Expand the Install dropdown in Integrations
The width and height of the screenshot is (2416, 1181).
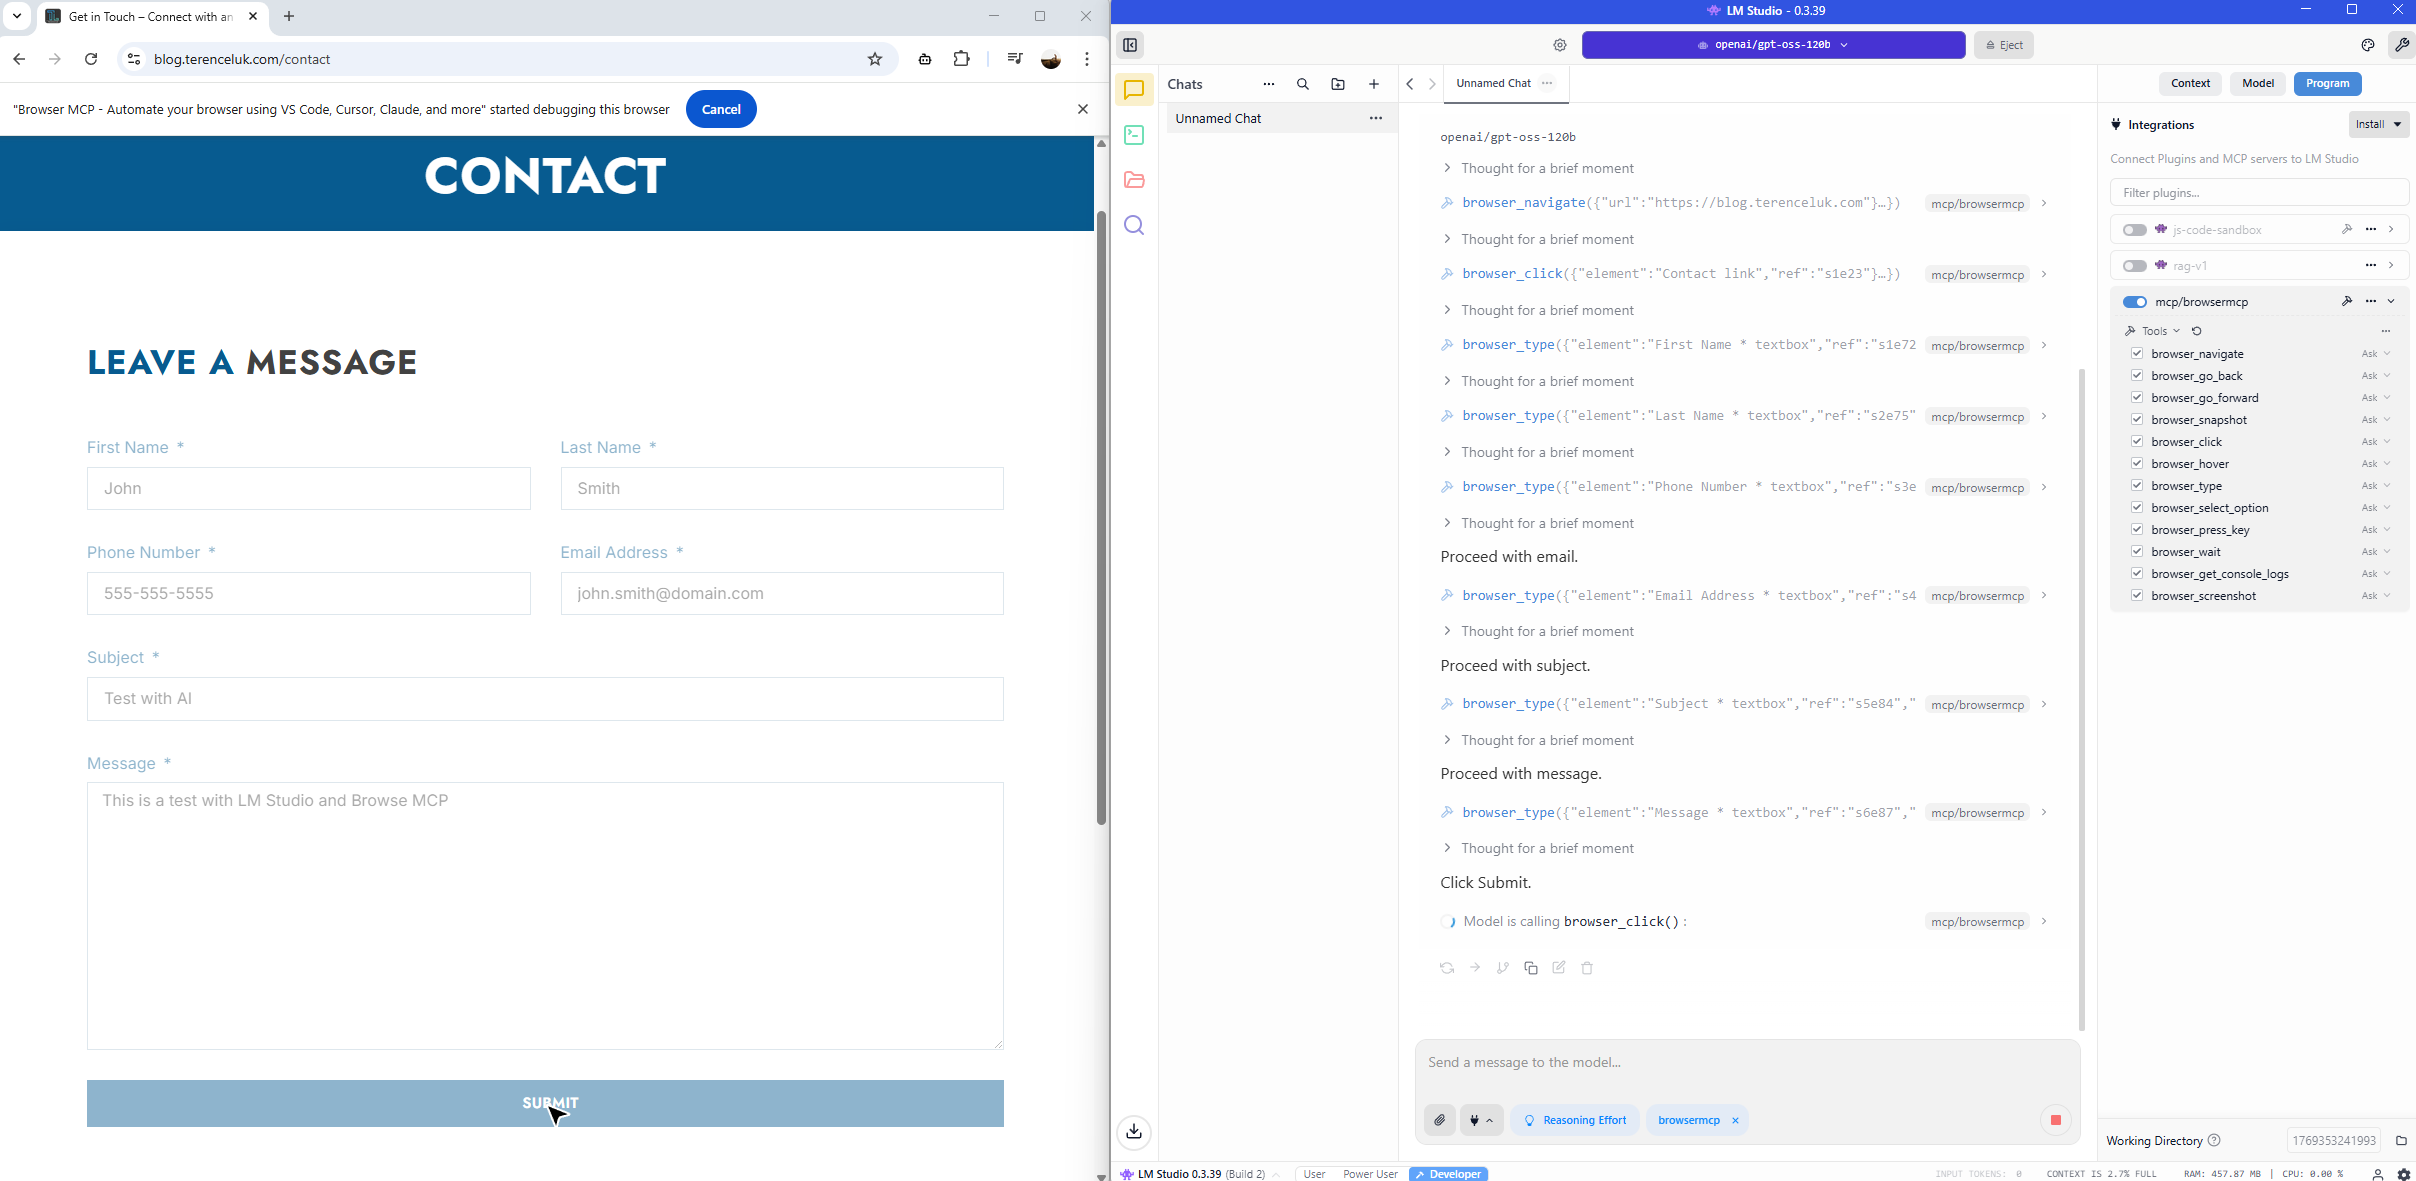pos(2378,124)
